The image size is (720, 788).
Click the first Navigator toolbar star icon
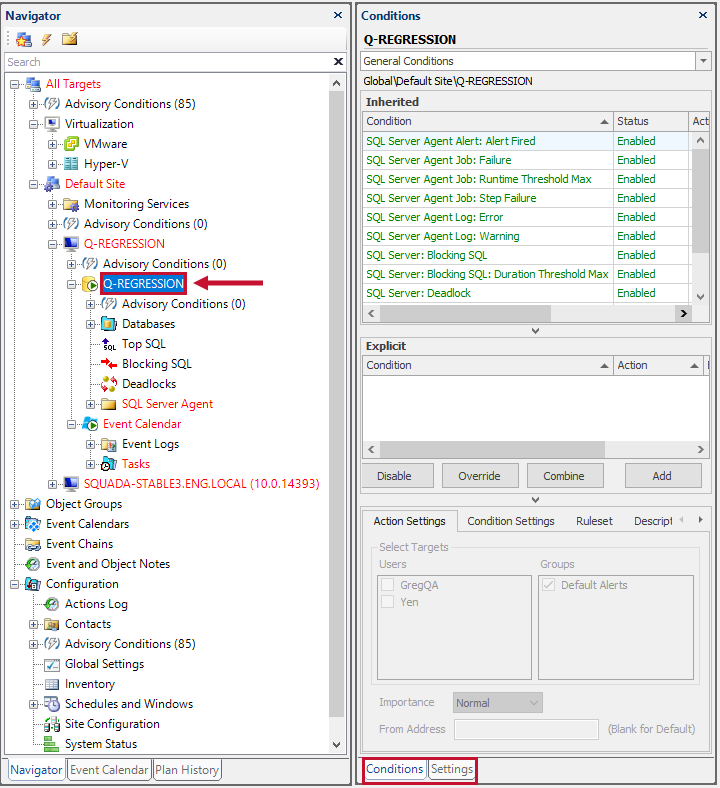pos(24,39)
